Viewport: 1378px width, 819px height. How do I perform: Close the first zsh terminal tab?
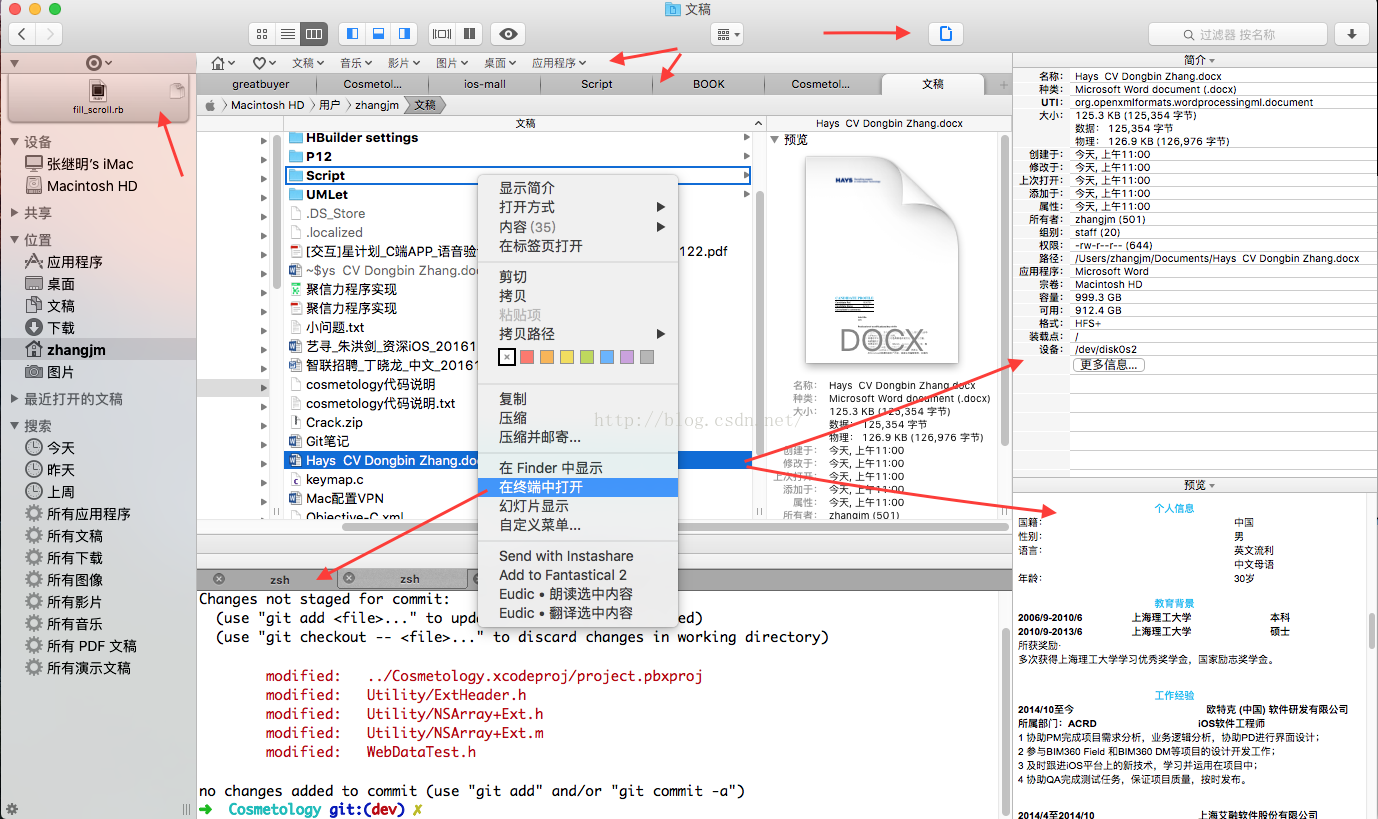click(219, 579)
